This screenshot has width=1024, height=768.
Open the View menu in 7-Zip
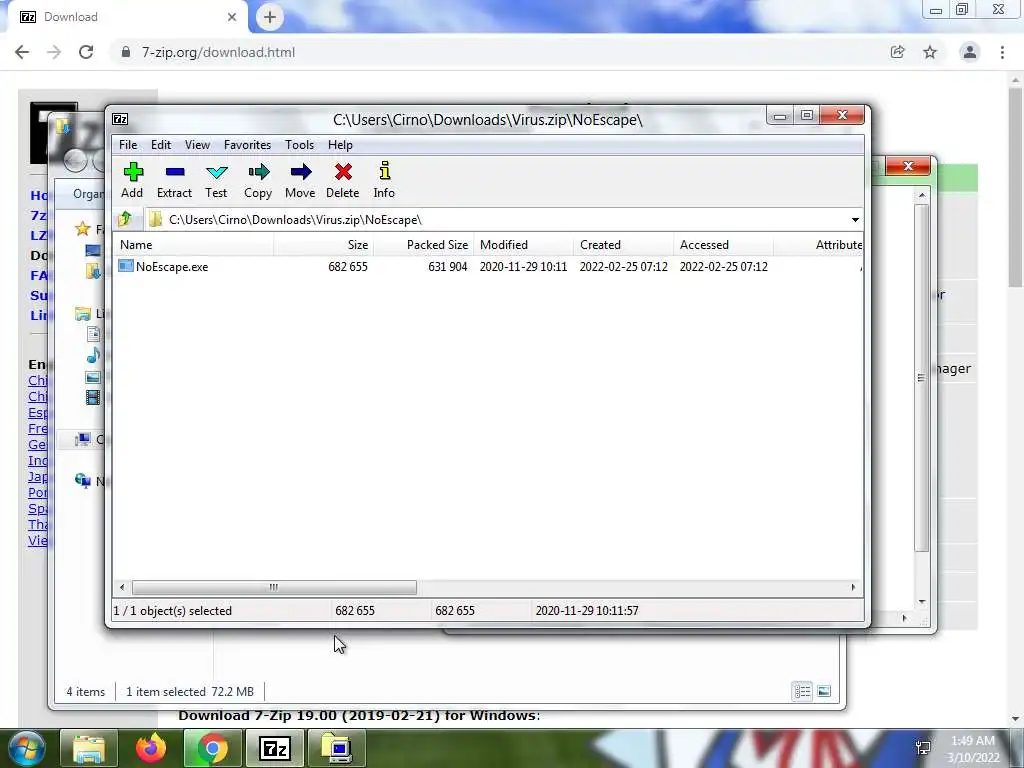click(197, 145)
